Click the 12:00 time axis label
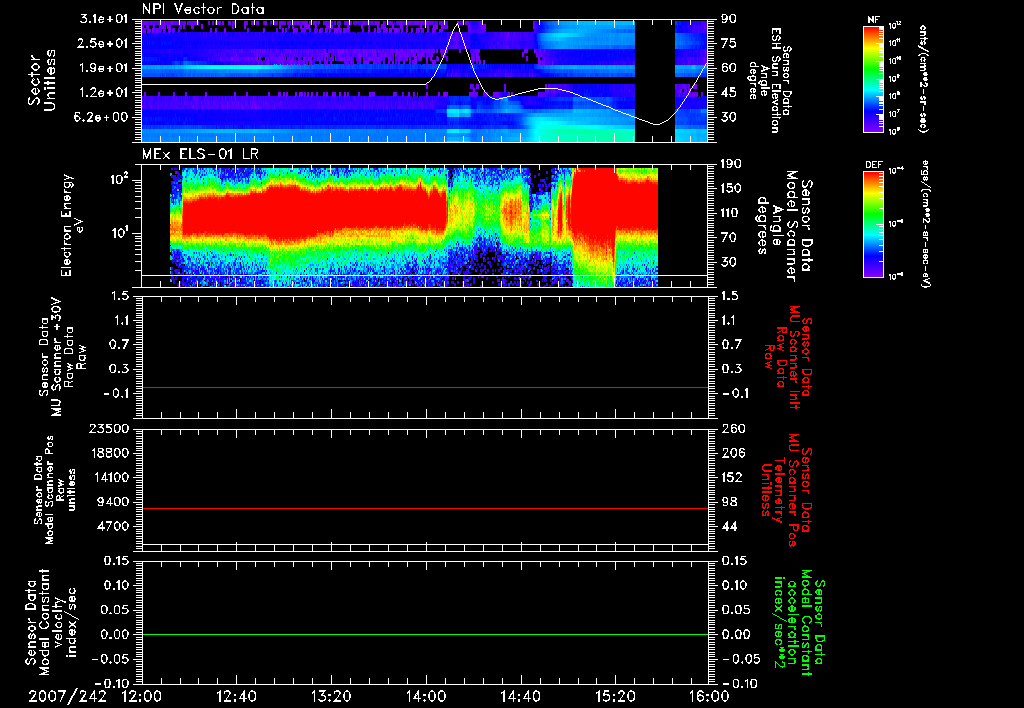This screenshot has width=1024, height=708. [x=142, y=696]
